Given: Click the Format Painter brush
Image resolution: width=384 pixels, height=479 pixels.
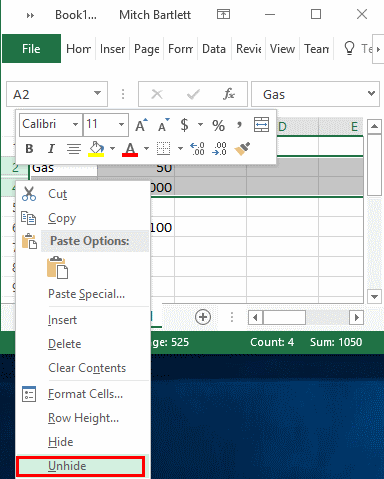Looking at the screenshot, I should [x=242, y=149].
